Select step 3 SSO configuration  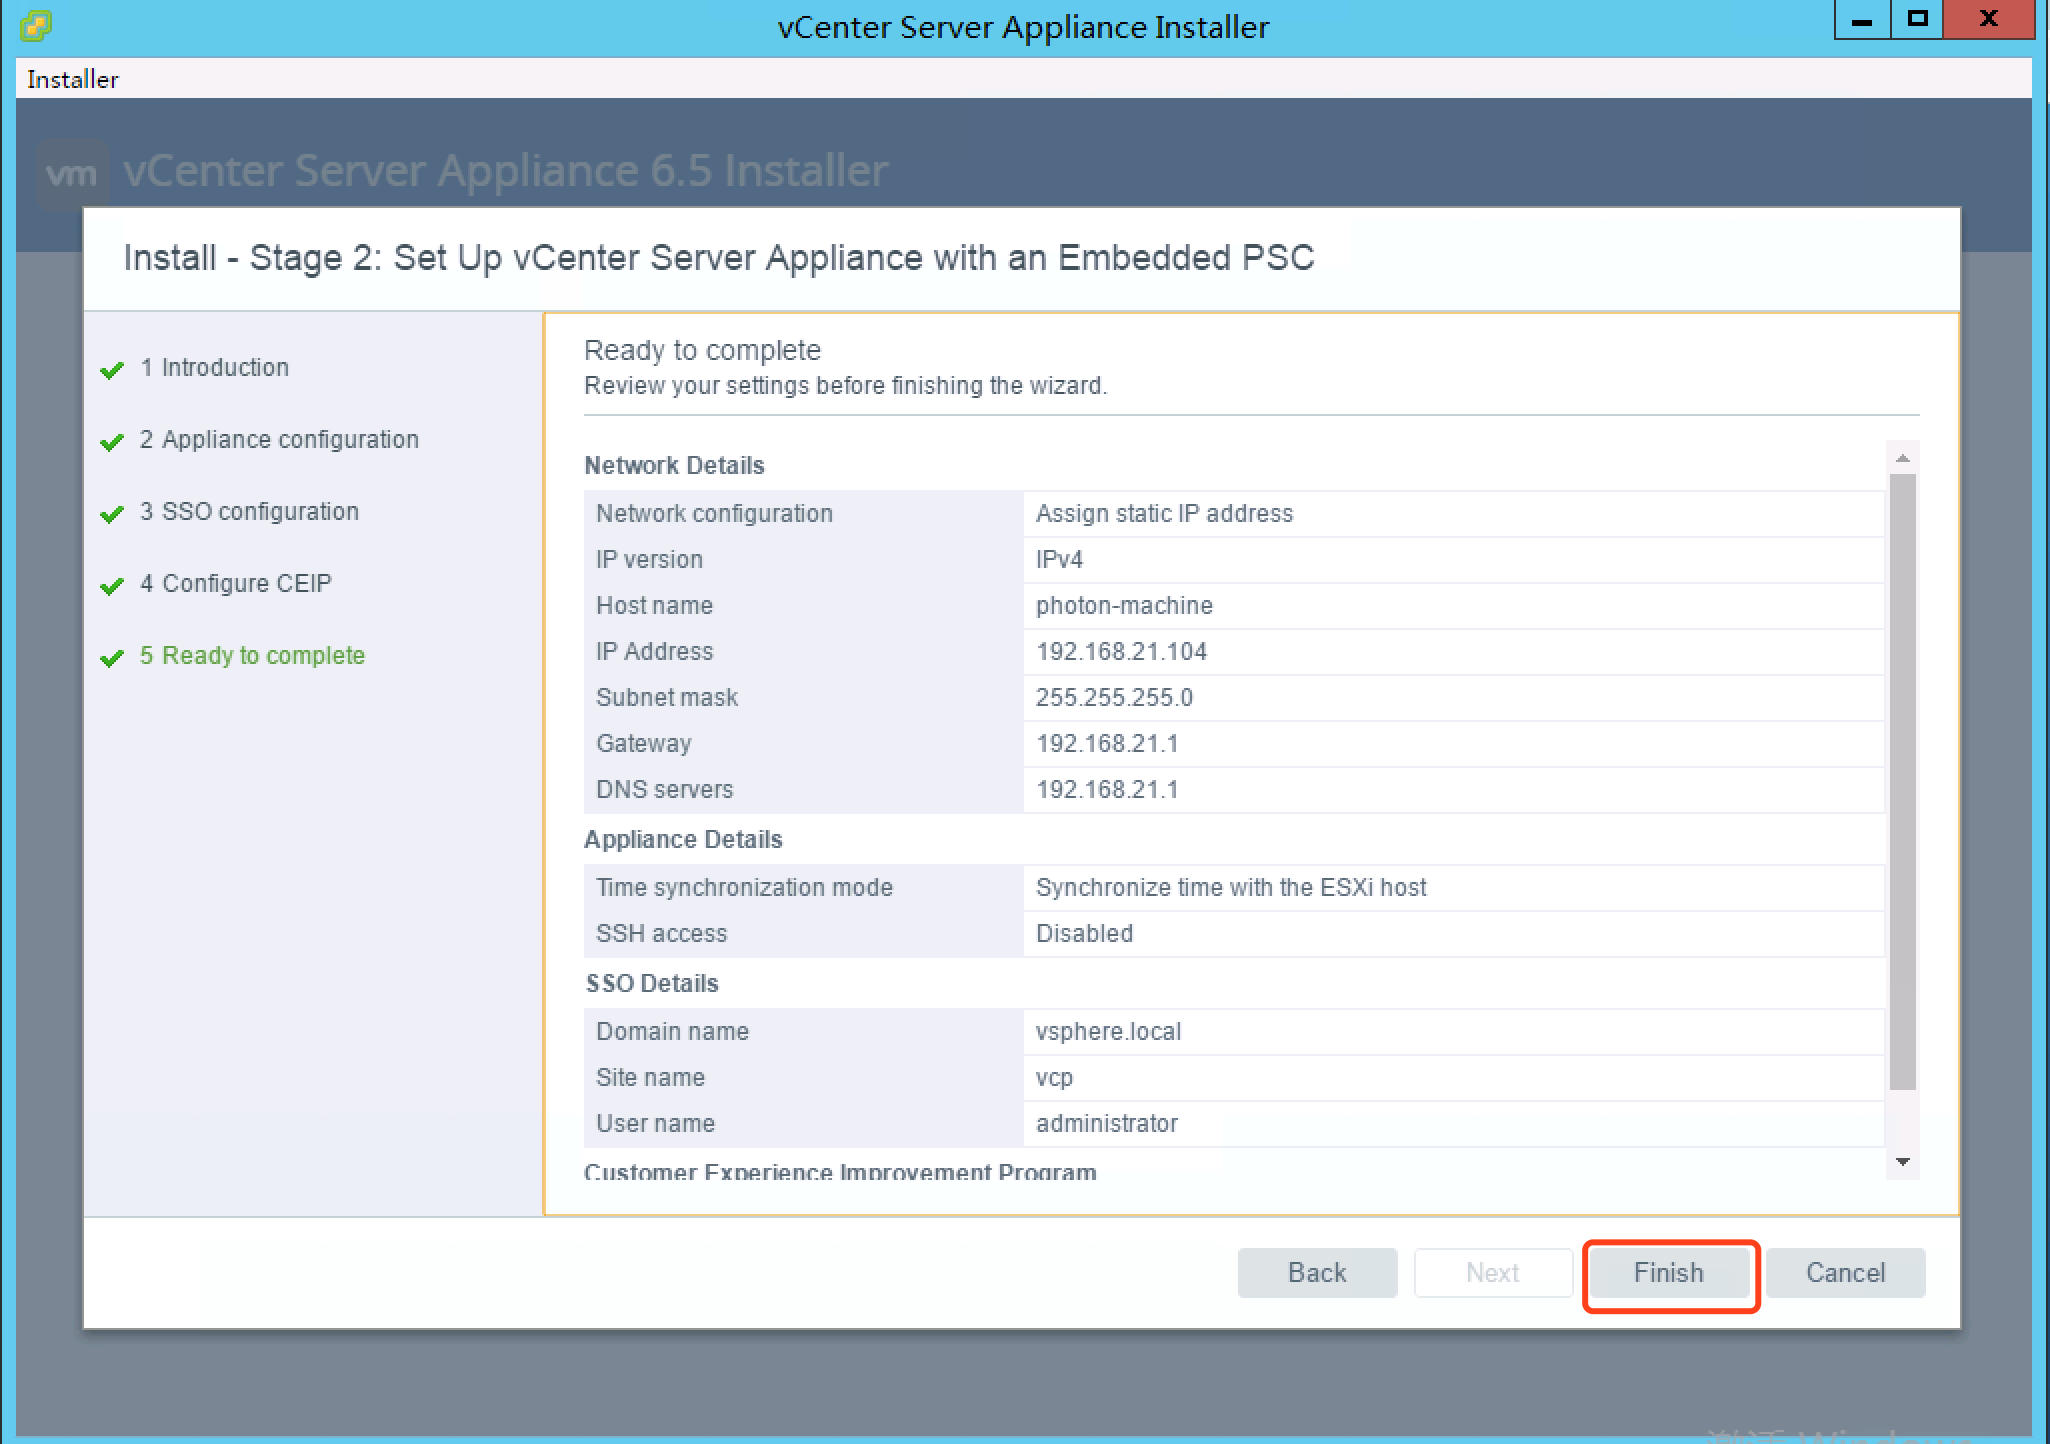pos(249,511)
